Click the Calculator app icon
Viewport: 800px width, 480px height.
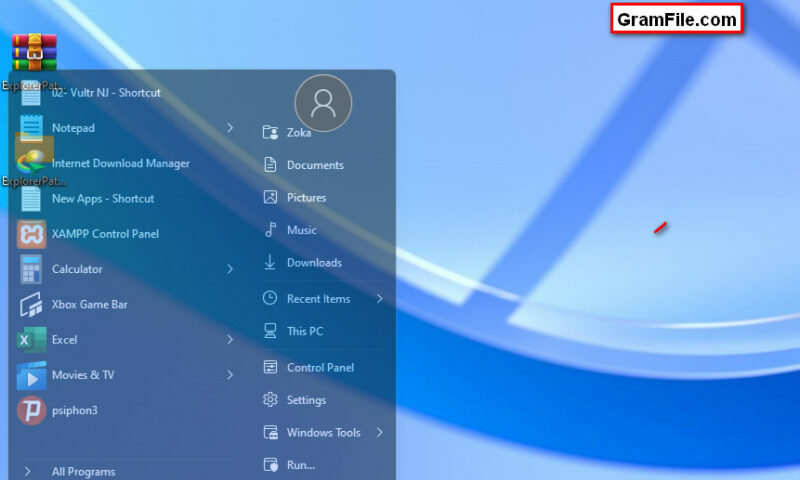coord(31,269)
